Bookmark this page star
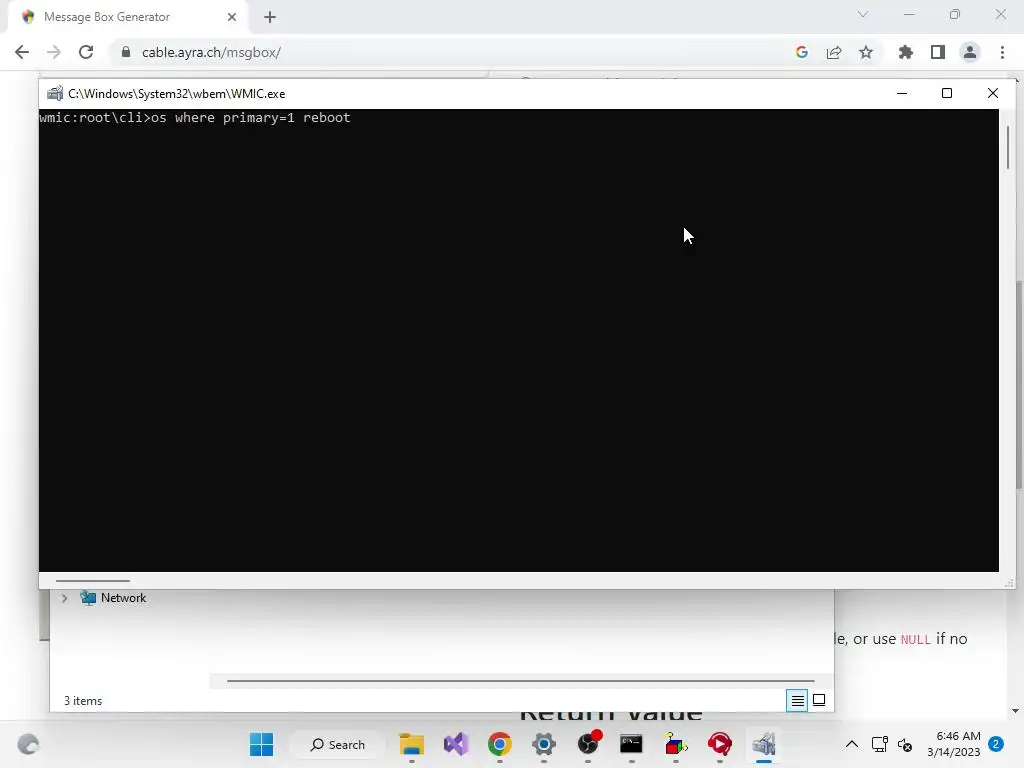Image resolution: width=1024 pixels, height=768 pixels. click(866, 52)
